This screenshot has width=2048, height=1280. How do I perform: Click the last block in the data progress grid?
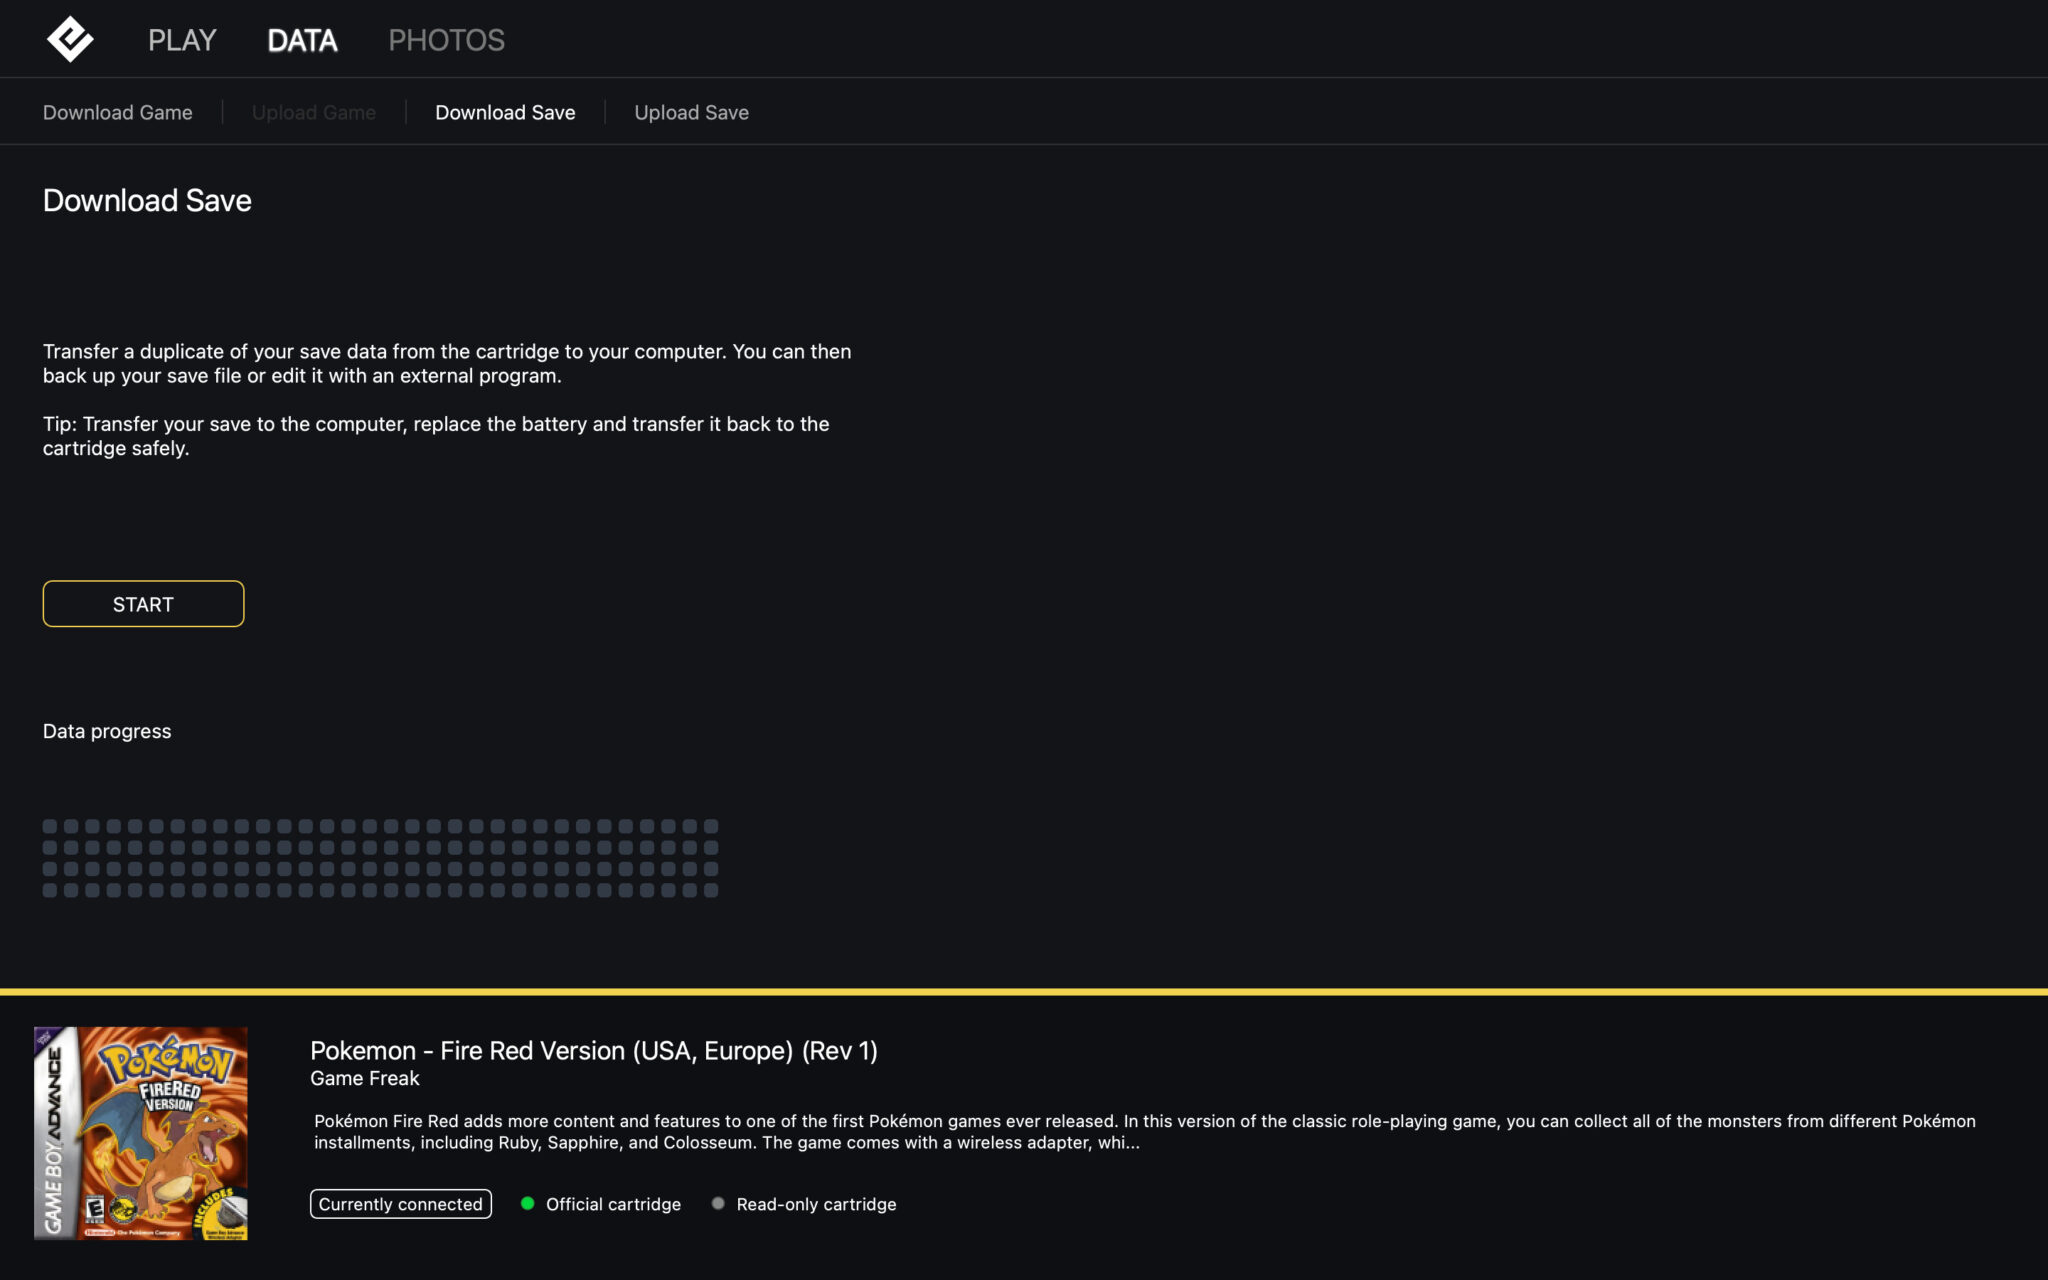[711, 890]
